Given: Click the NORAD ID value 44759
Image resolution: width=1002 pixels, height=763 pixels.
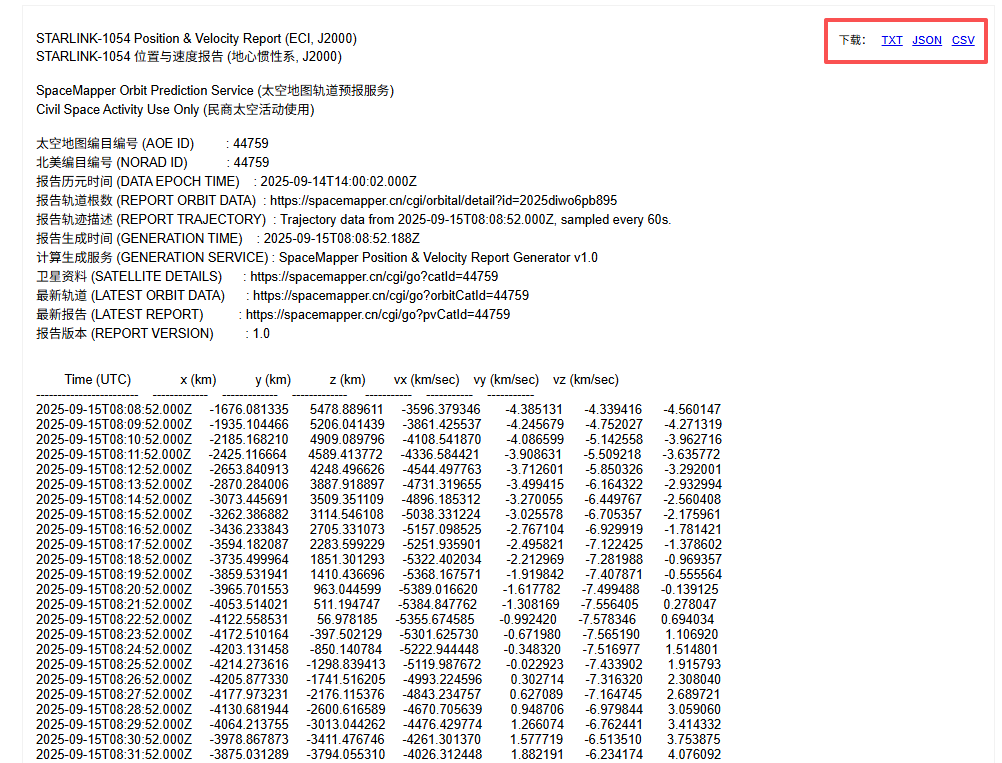Looking at the screenshot, I should [x=251, y=162].
